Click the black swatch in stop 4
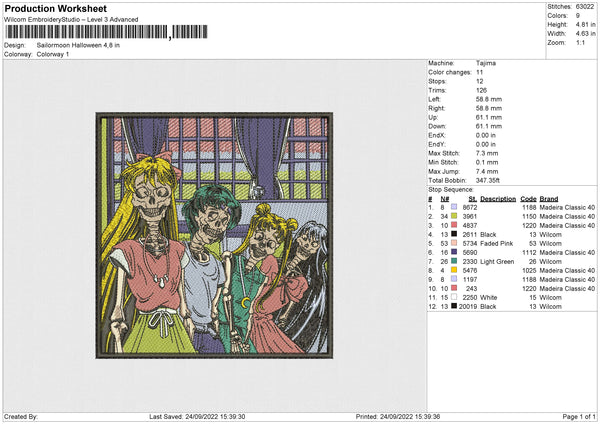The width and height of the screenshot is (600, 424). 456,234
